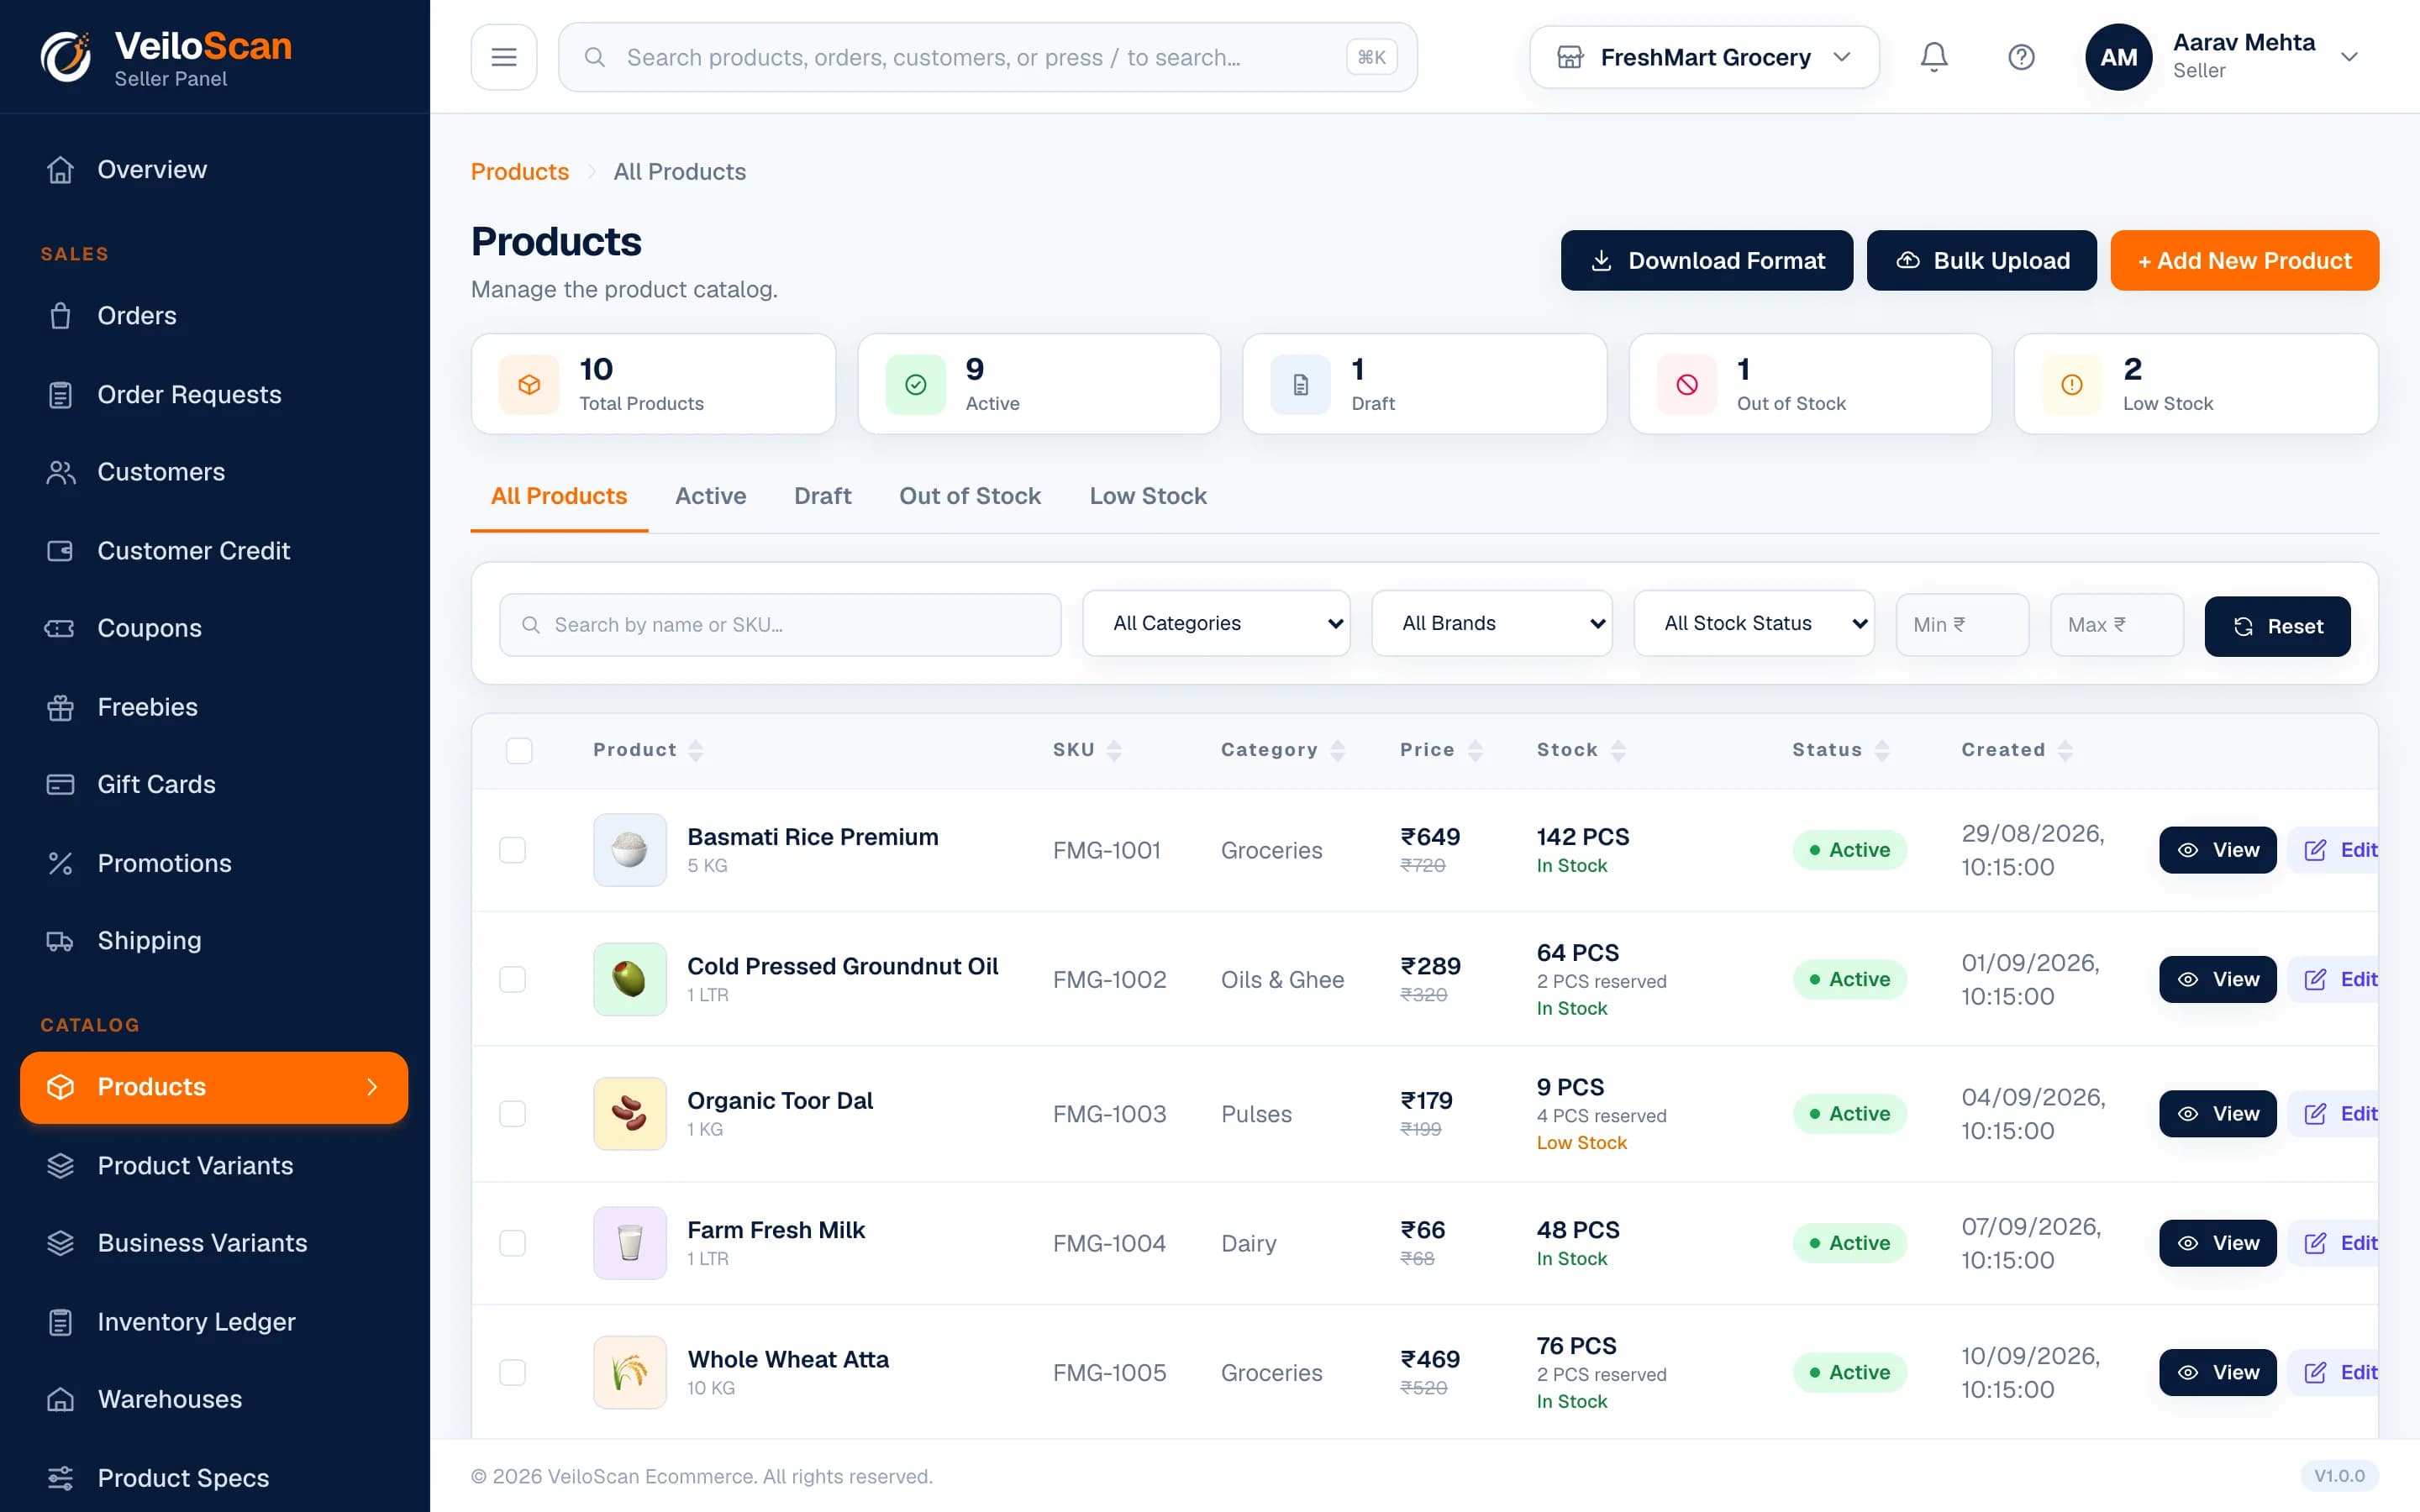Open the FreshMart Grocery store selector

tap(1704, 57)
